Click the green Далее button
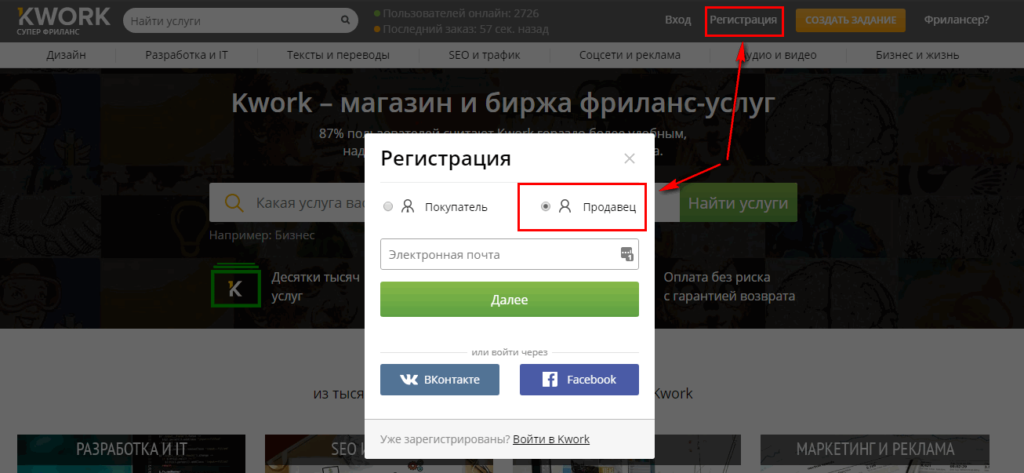This screenshot has width=1024, height=473. click(x=509, y=300)
